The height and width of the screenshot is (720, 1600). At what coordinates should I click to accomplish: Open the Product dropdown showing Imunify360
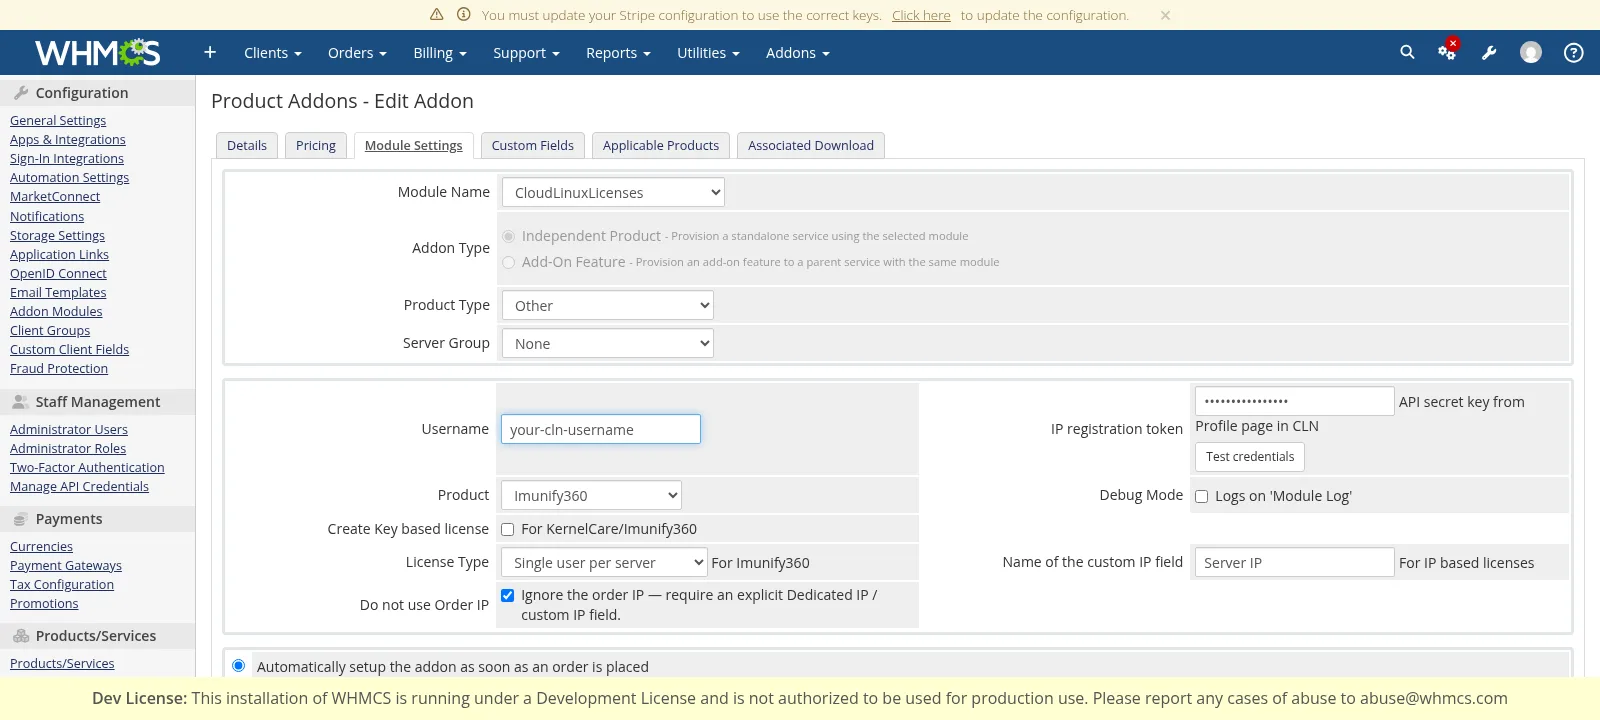click(591, 495)
